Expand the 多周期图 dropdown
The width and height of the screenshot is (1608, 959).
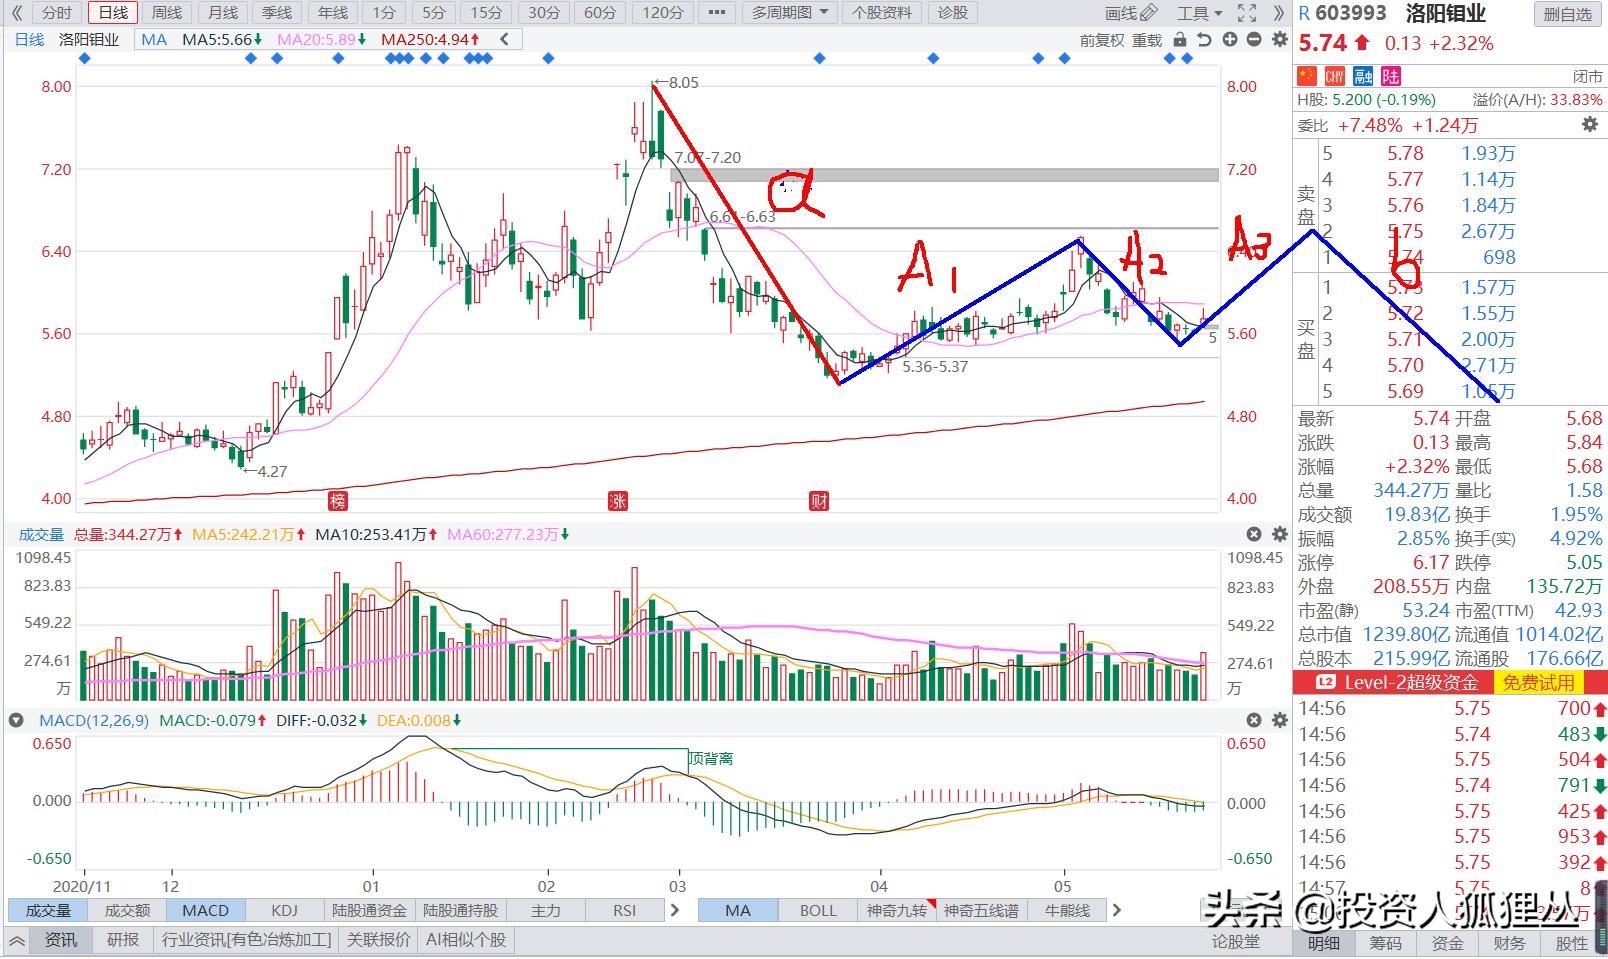tap(790, 13)
